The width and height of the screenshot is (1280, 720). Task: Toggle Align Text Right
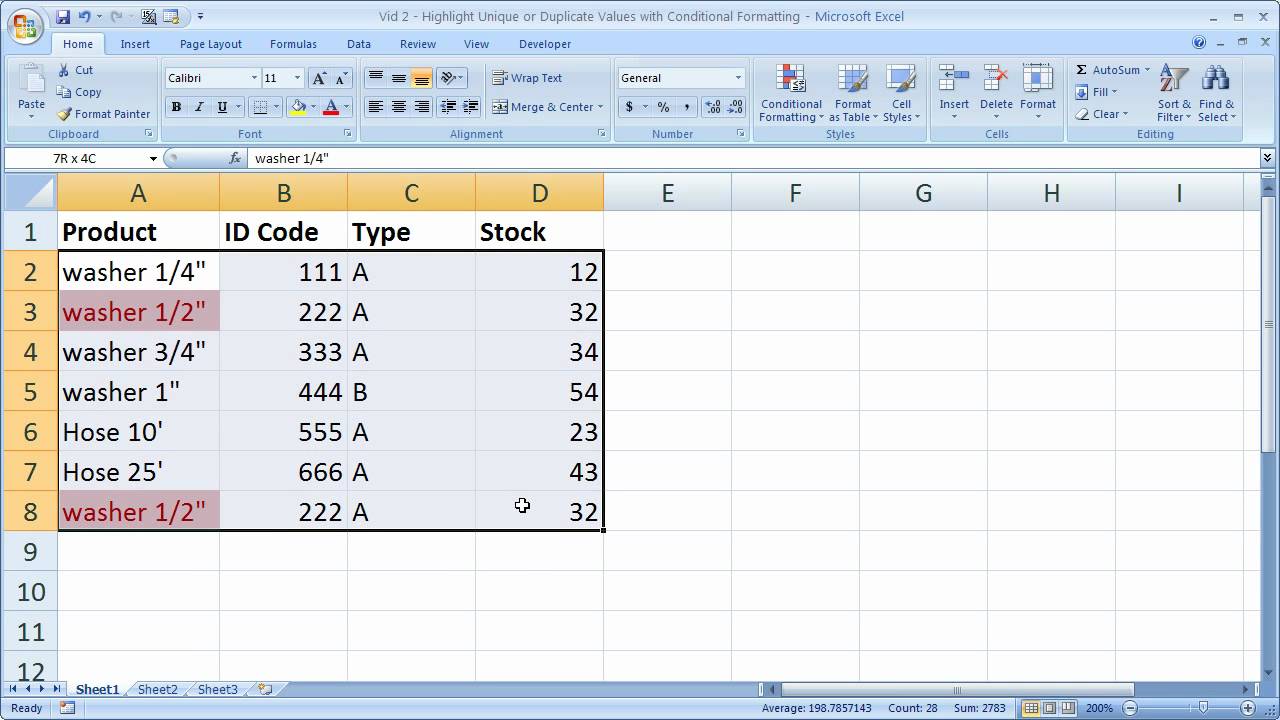(x=422, y=107)
